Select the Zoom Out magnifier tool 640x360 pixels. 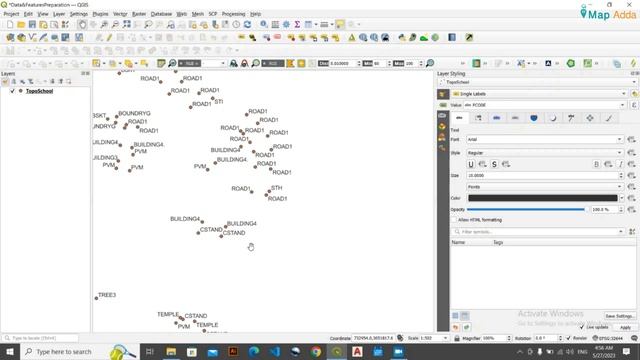click(115, 25)
